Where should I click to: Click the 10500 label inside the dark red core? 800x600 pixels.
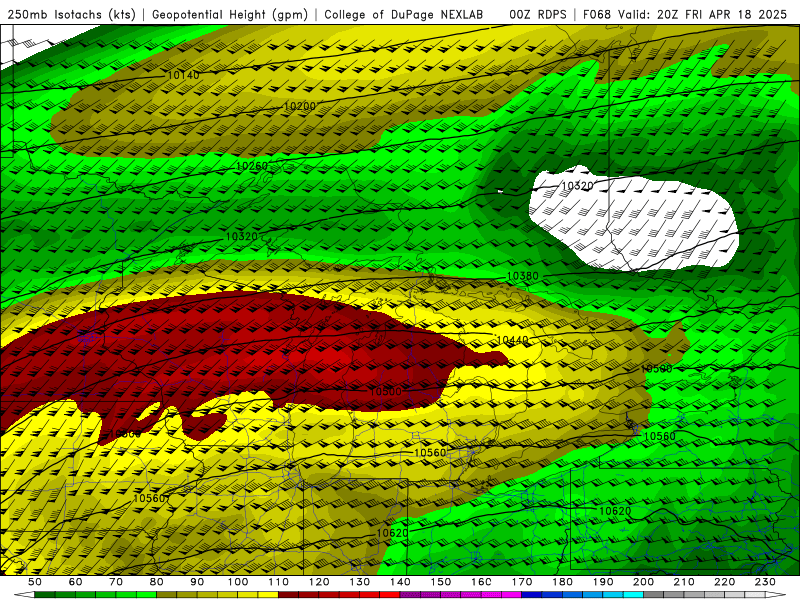(385, 392)
